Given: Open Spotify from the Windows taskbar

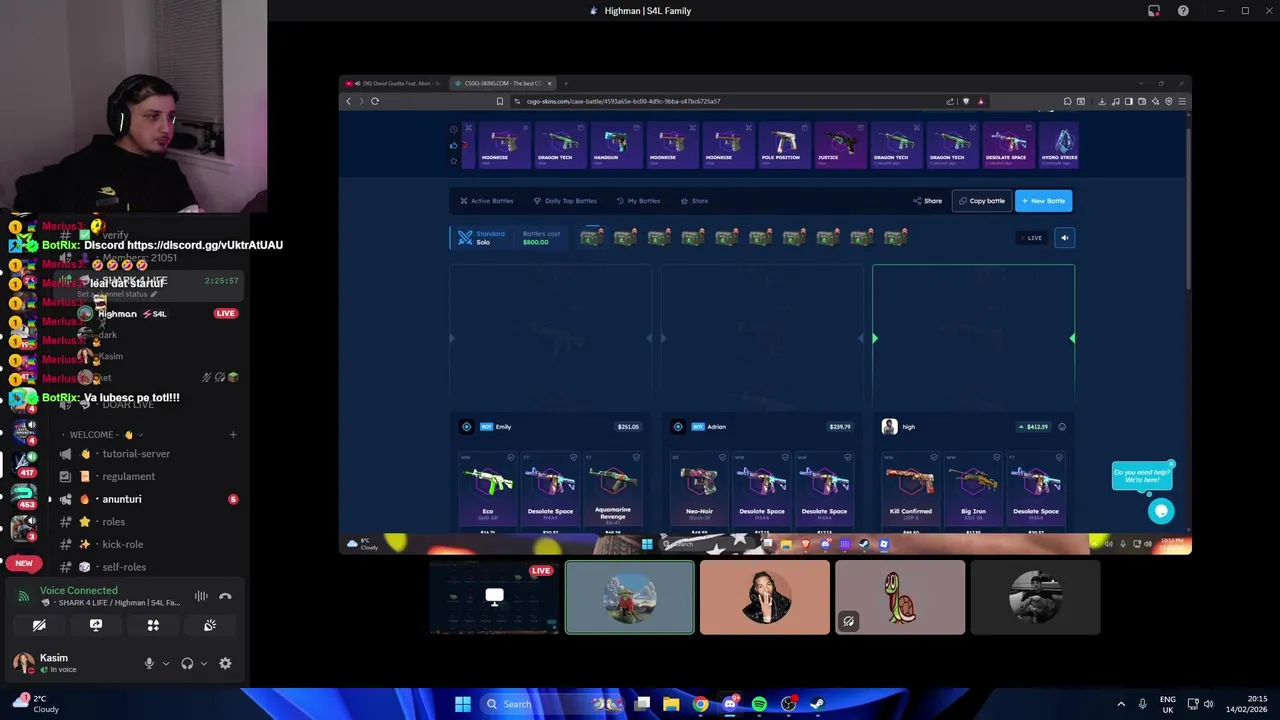Looking at the screenshot, I should [760, 704].
